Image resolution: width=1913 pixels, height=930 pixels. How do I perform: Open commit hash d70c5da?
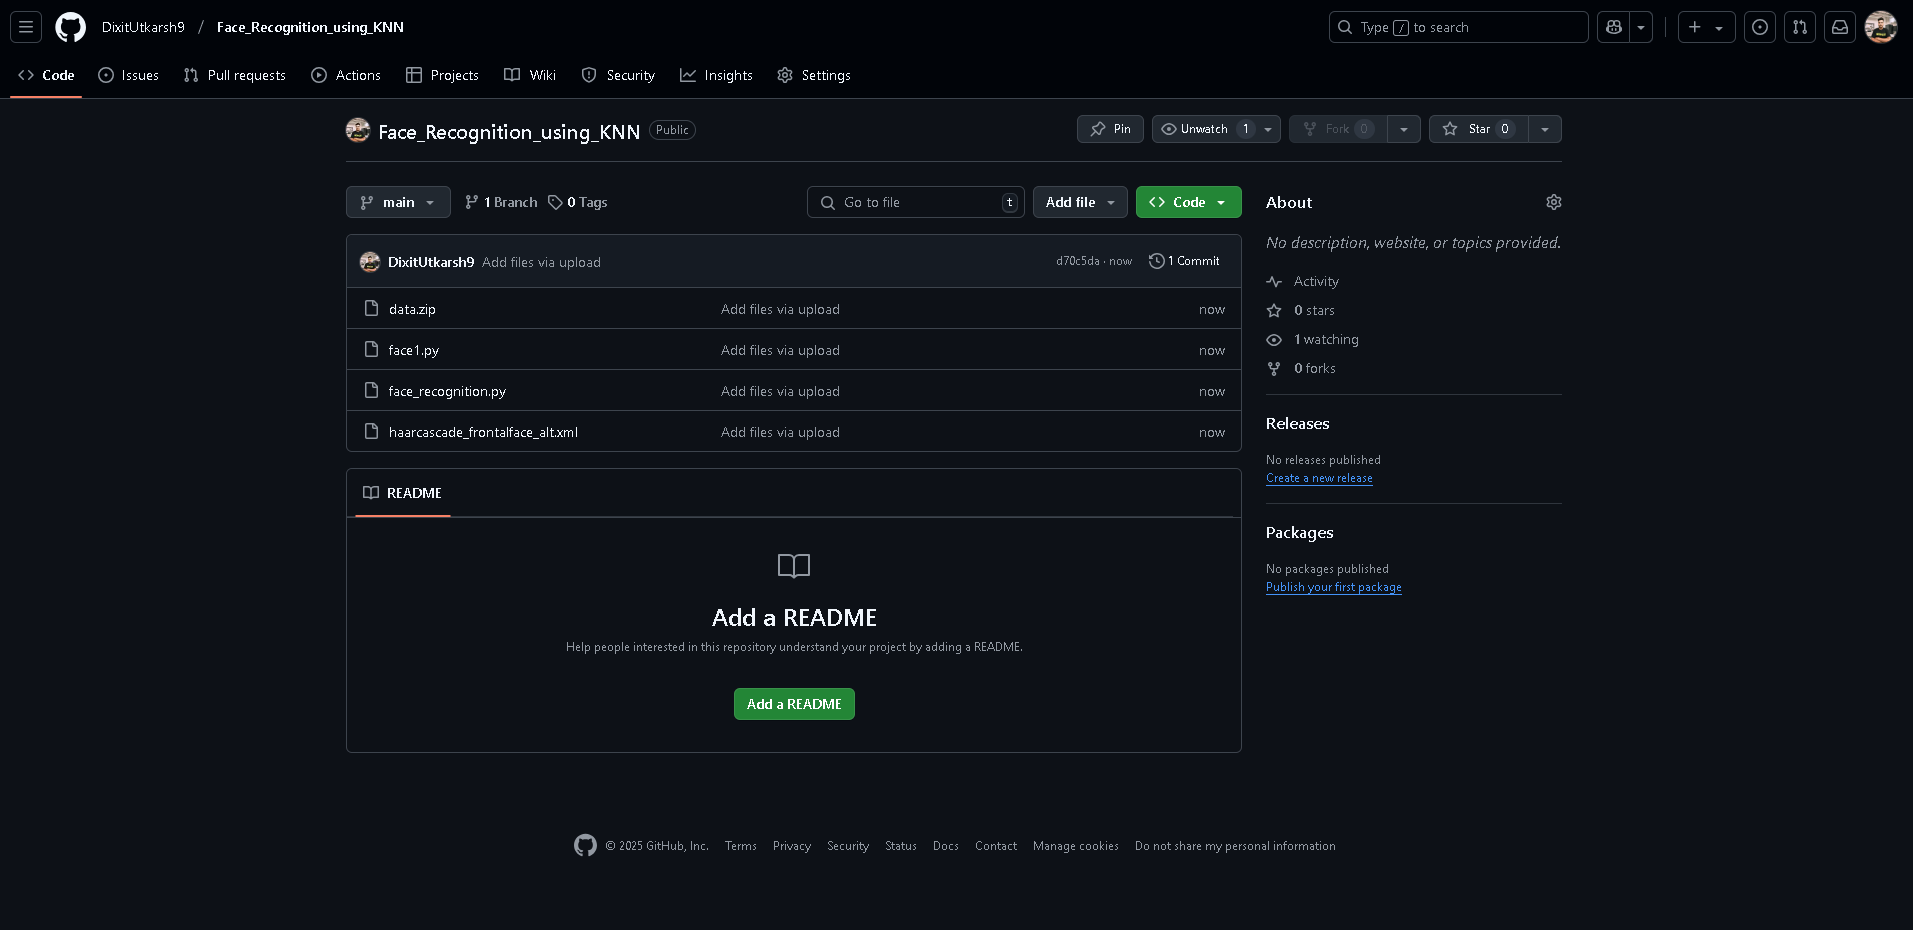click(x=1077, y=261)
